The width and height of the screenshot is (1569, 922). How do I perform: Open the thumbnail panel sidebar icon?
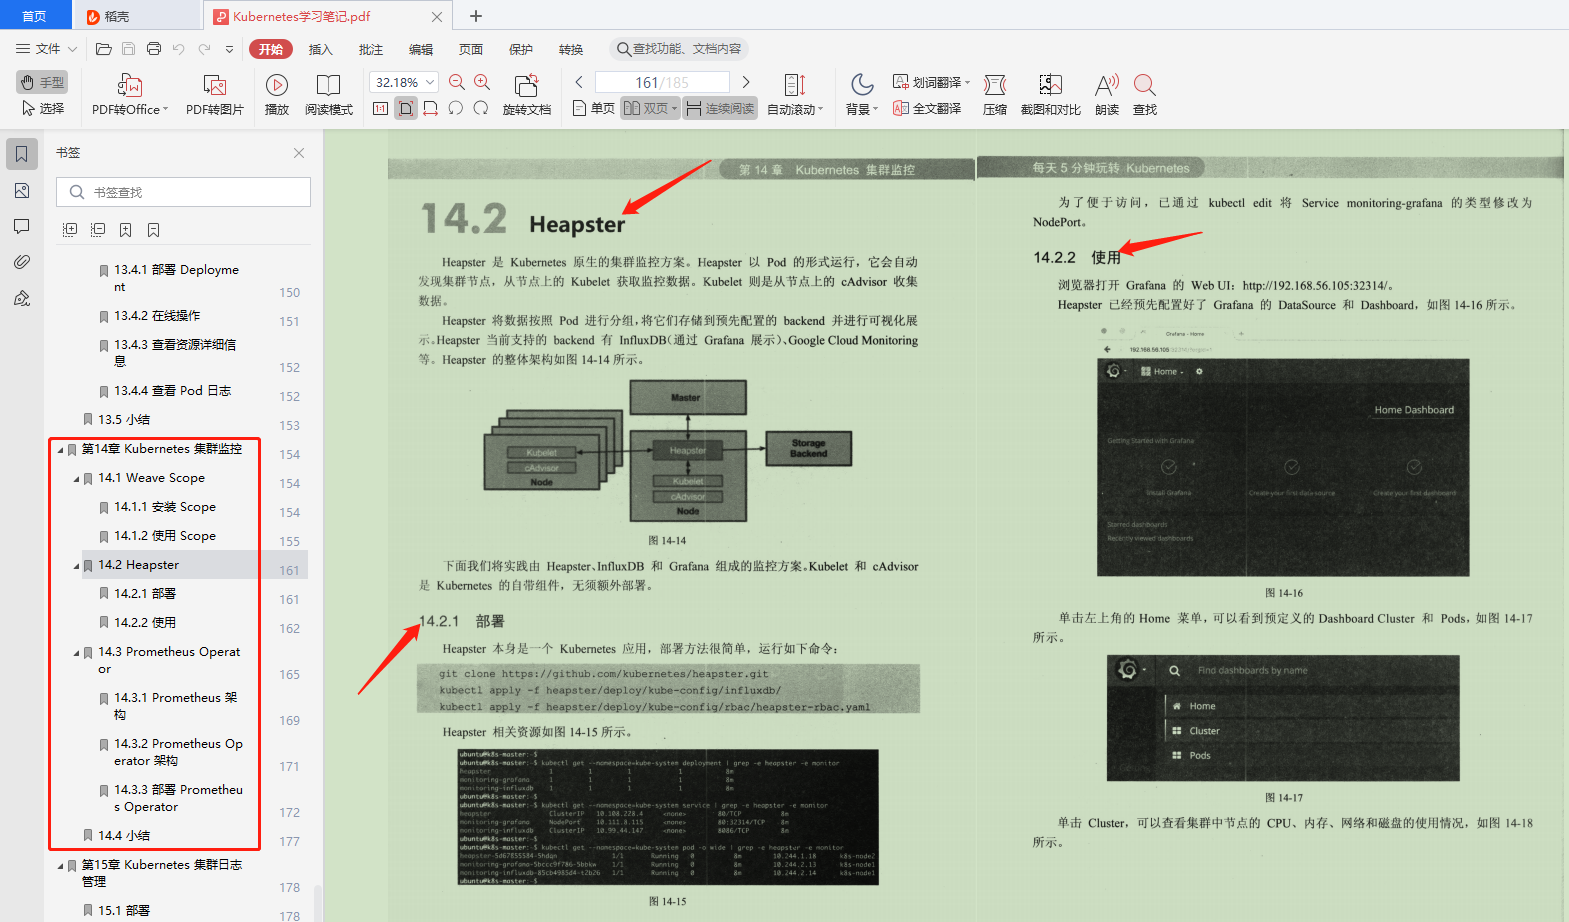[22, 191]
